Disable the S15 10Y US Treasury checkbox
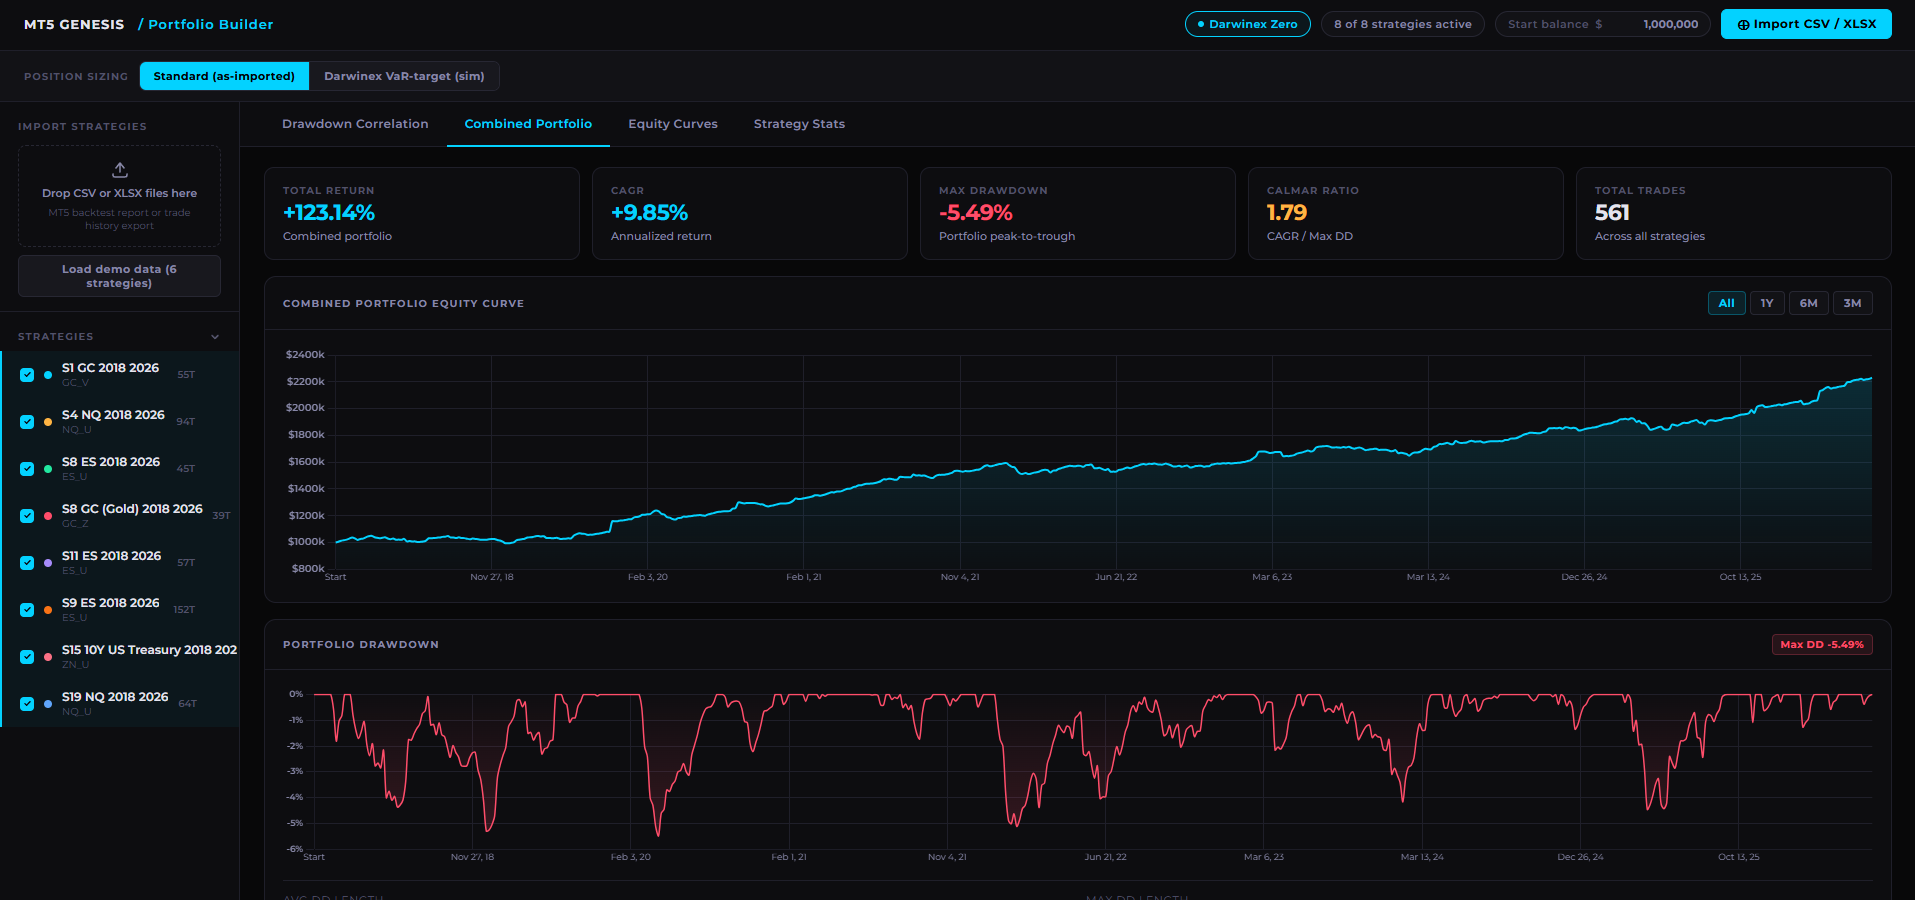 pyautogui.click(x=27, y=657)
